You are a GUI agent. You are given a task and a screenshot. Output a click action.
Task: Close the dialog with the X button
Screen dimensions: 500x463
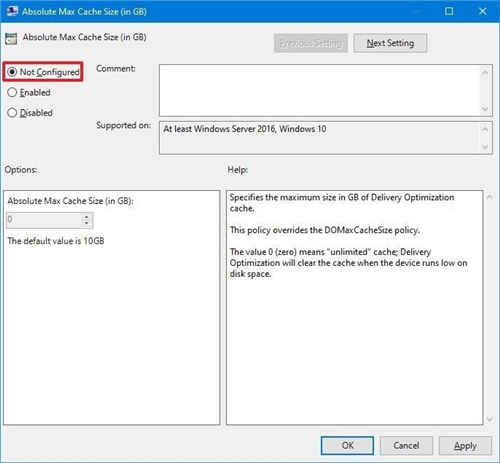[482, 11]
